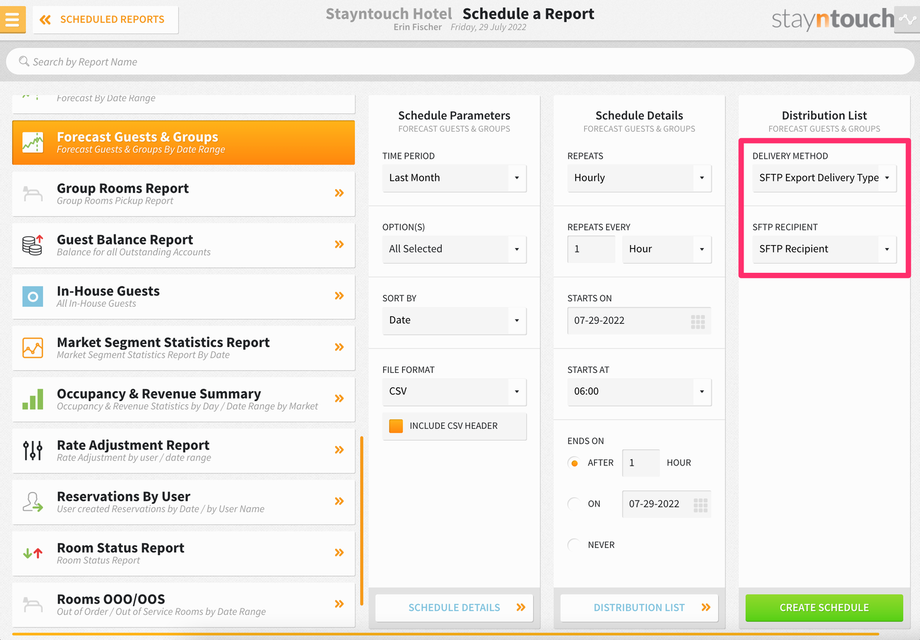Screen dimensions: 920x640
Task: Click chevrons on Rooms OOO/OOS row
Action: [339, 604]
